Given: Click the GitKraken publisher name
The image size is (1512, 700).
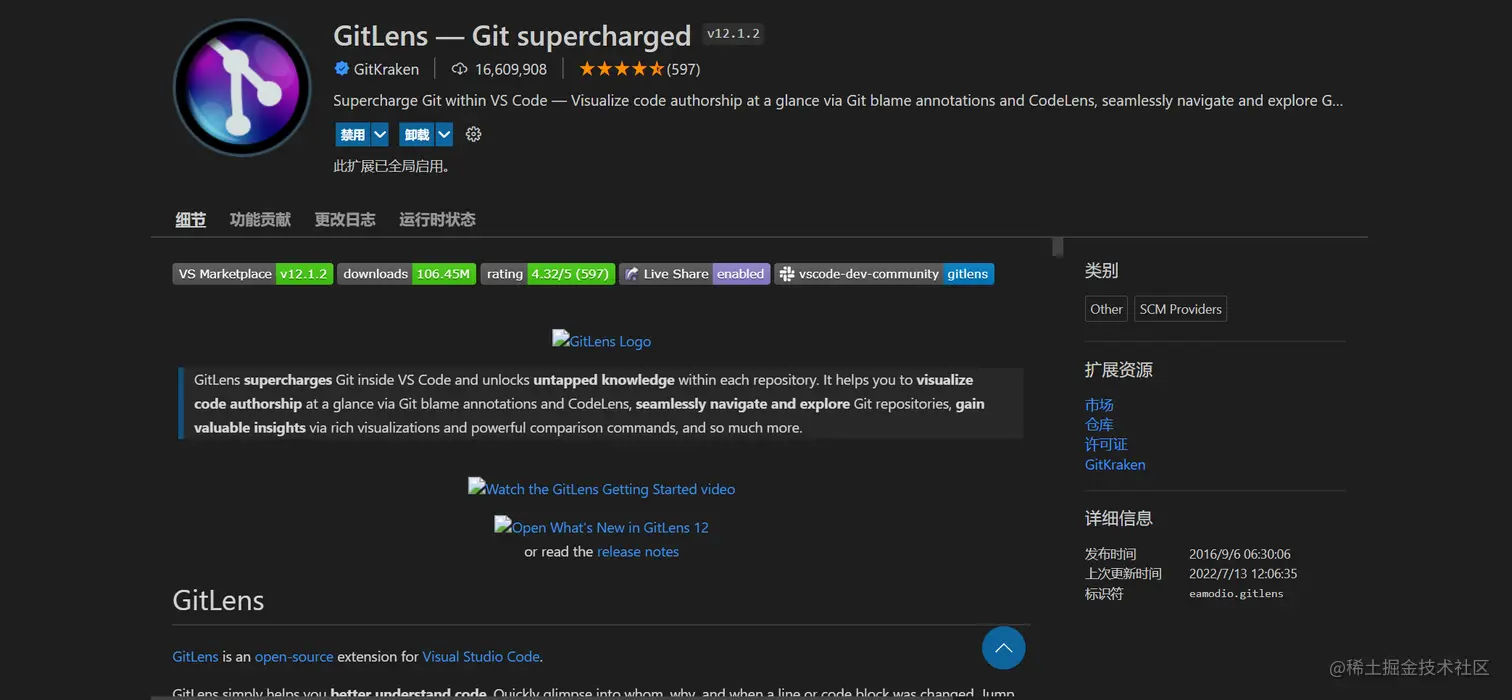Looking at the screenshot, I should [386, 69].
